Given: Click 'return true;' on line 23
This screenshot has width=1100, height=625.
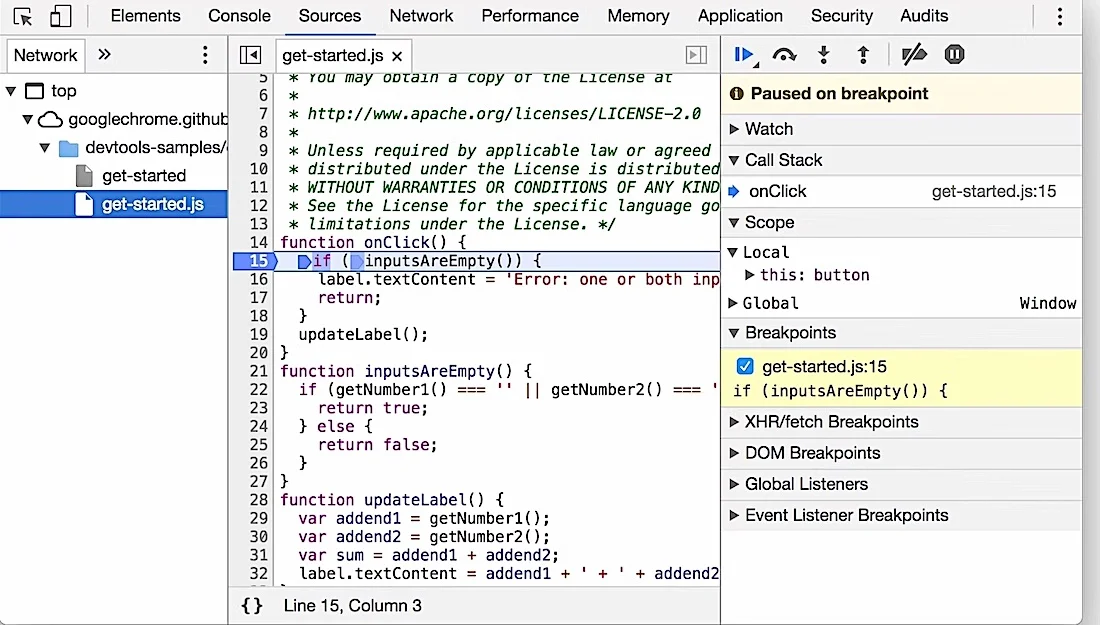Looking at the screenshot, I should 373,408.
